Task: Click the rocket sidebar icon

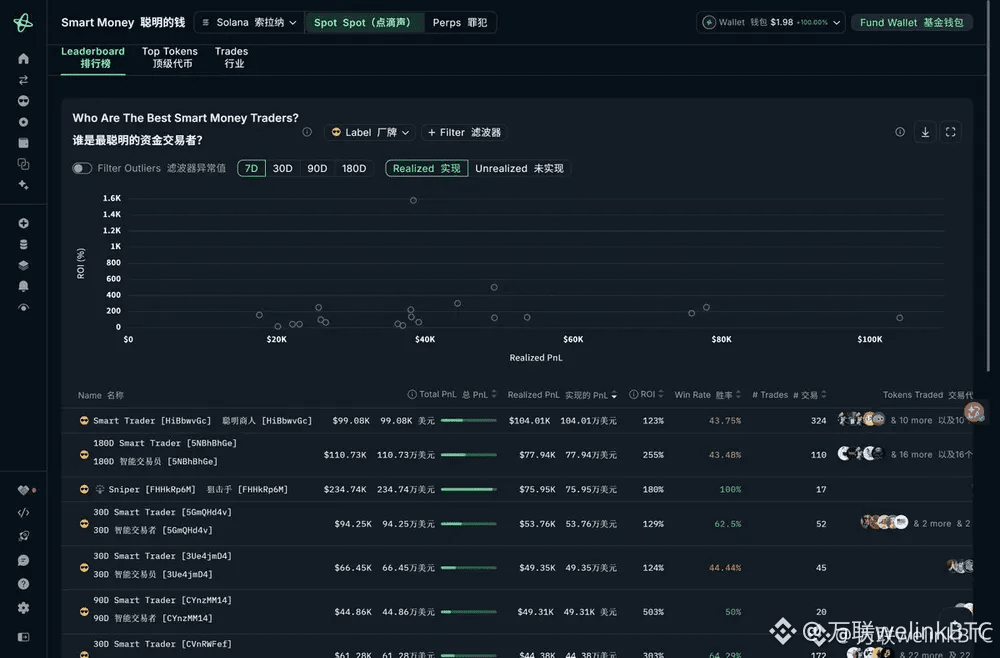Action: pos(24,536)
